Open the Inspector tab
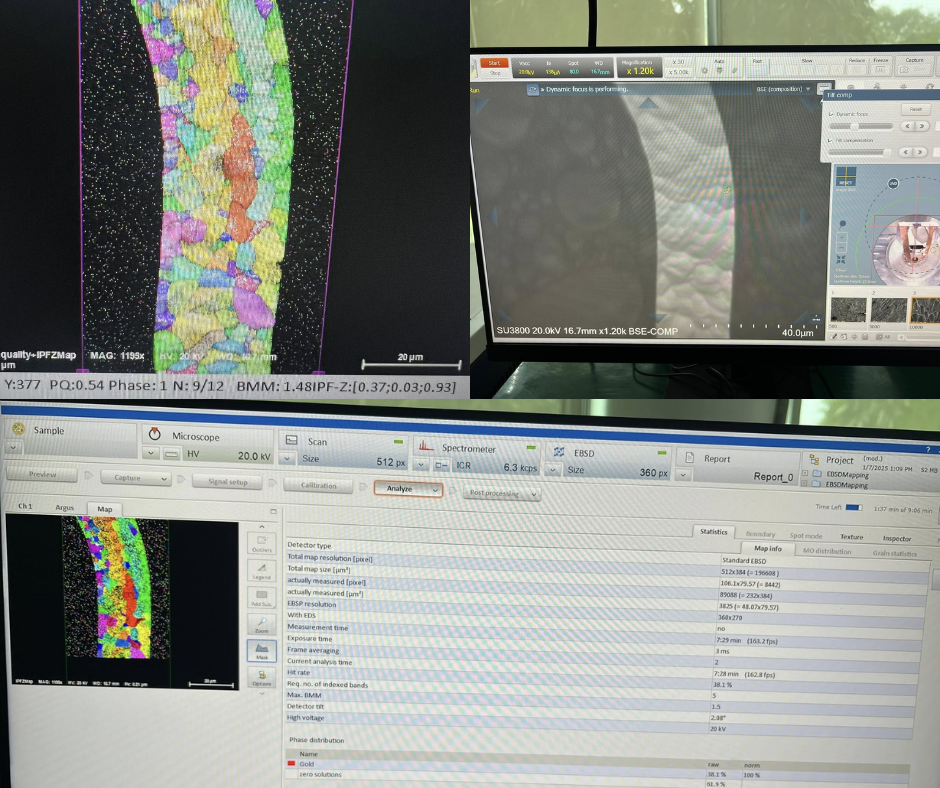 click(x=897, y=539)
